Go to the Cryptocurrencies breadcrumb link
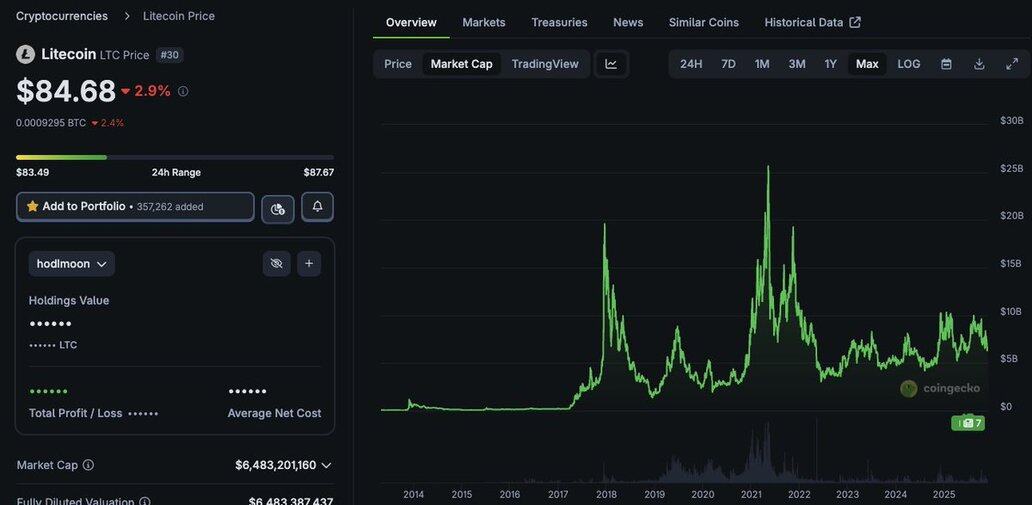 62,16
